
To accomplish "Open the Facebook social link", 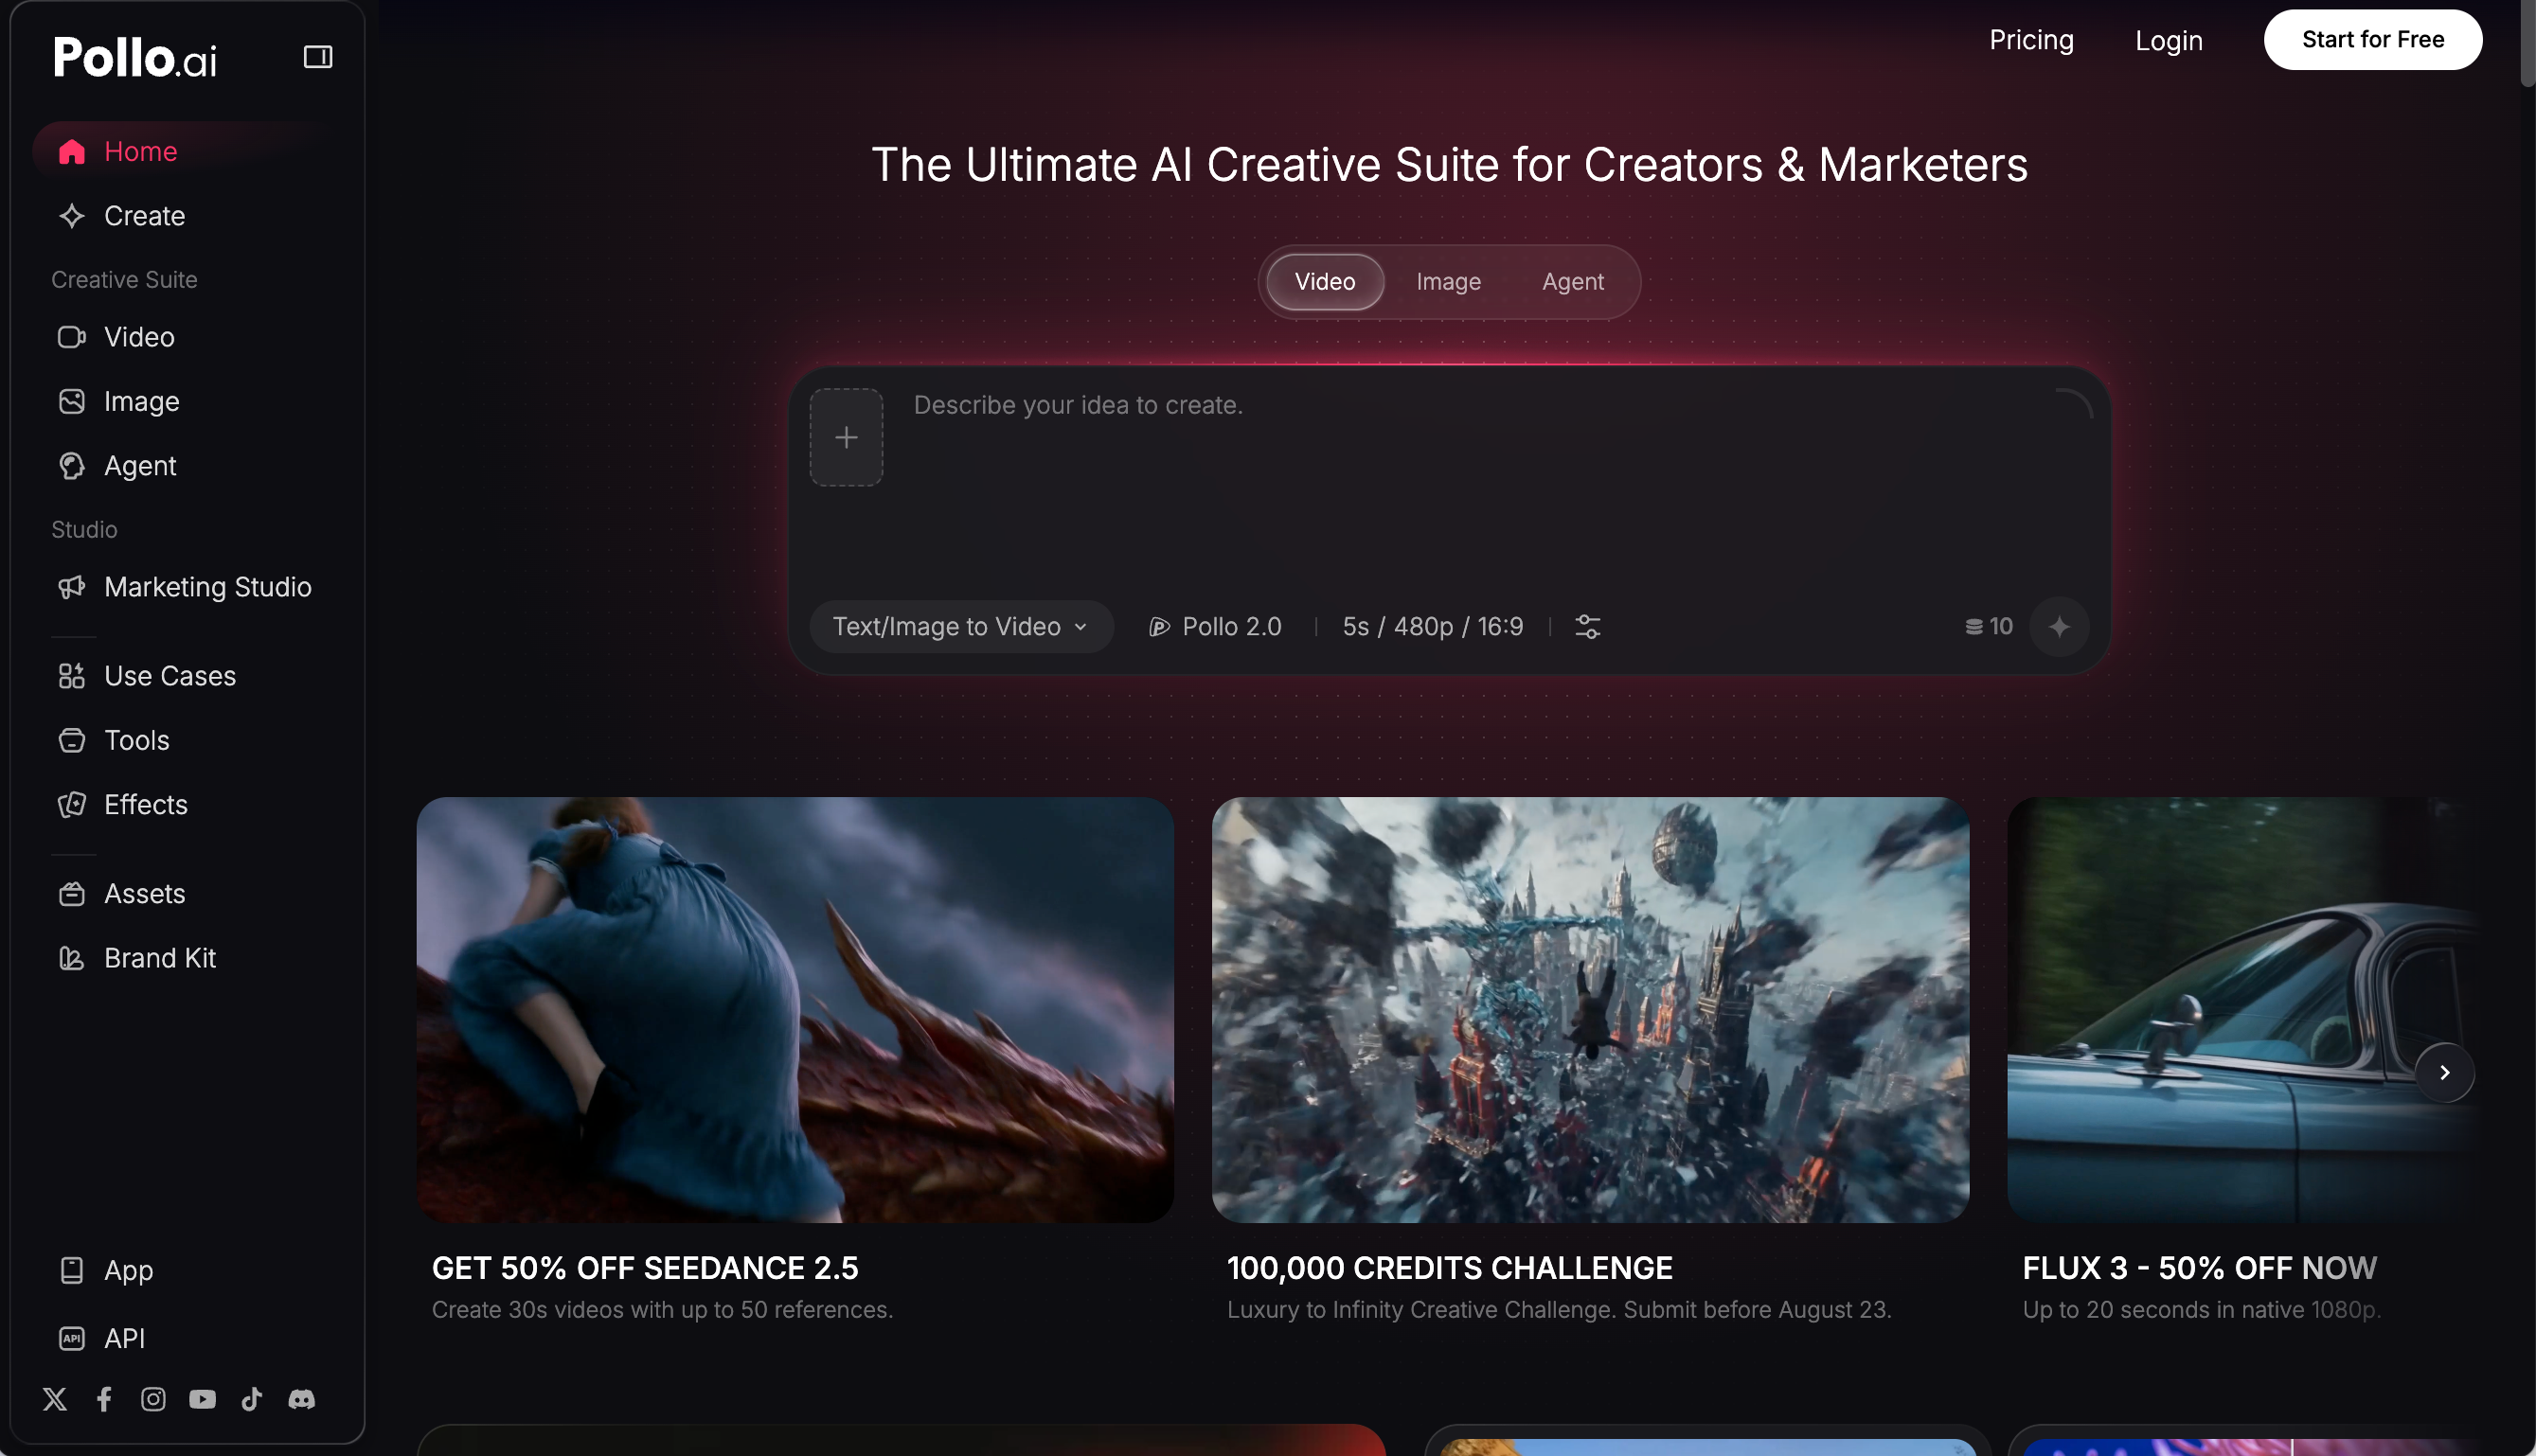I will coord(104,1399).
